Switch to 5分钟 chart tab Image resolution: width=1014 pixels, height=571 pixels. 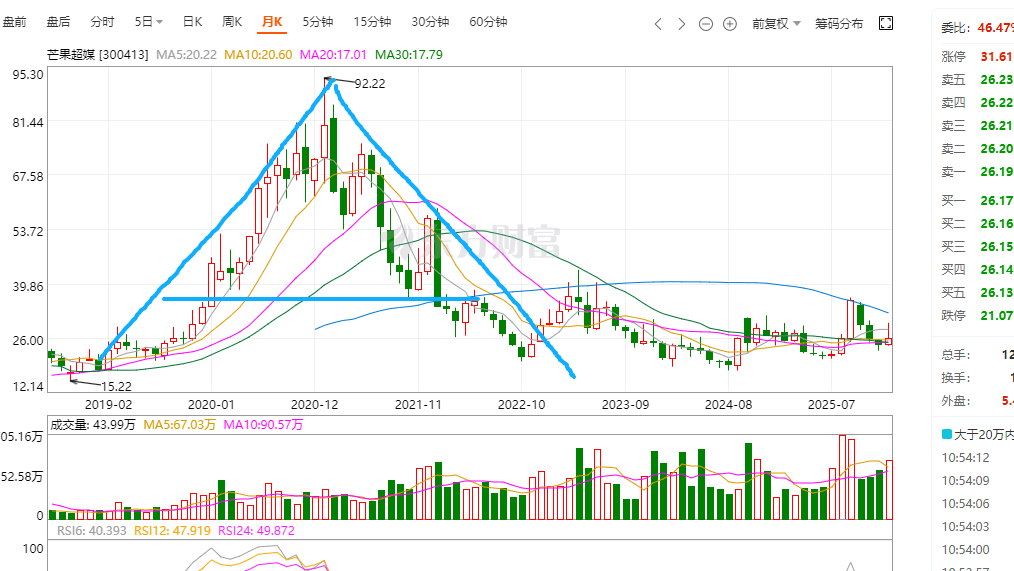[318, 22]
